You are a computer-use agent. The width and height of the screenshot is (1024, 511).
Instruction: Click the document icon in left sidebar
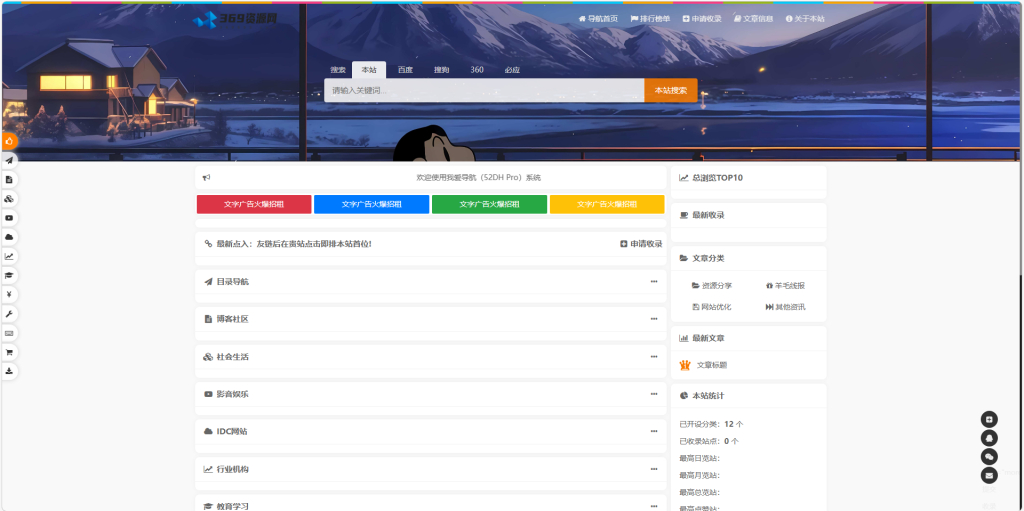9,179
